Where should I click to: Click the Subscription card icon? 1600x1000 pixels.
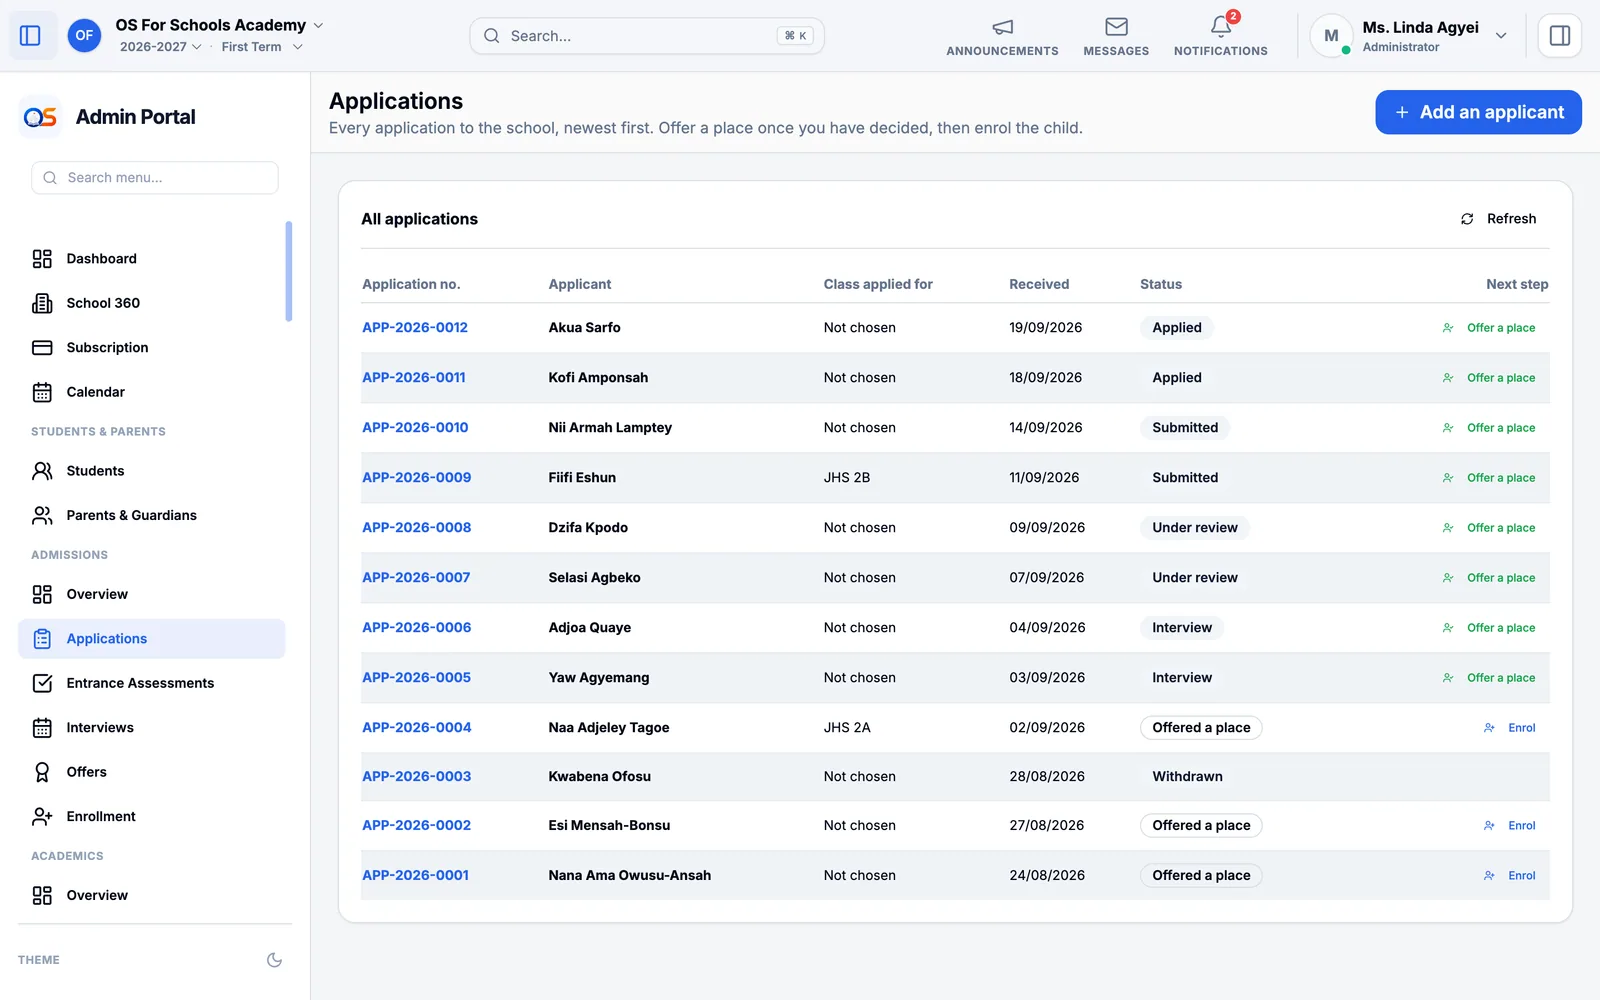pos(42,348)
